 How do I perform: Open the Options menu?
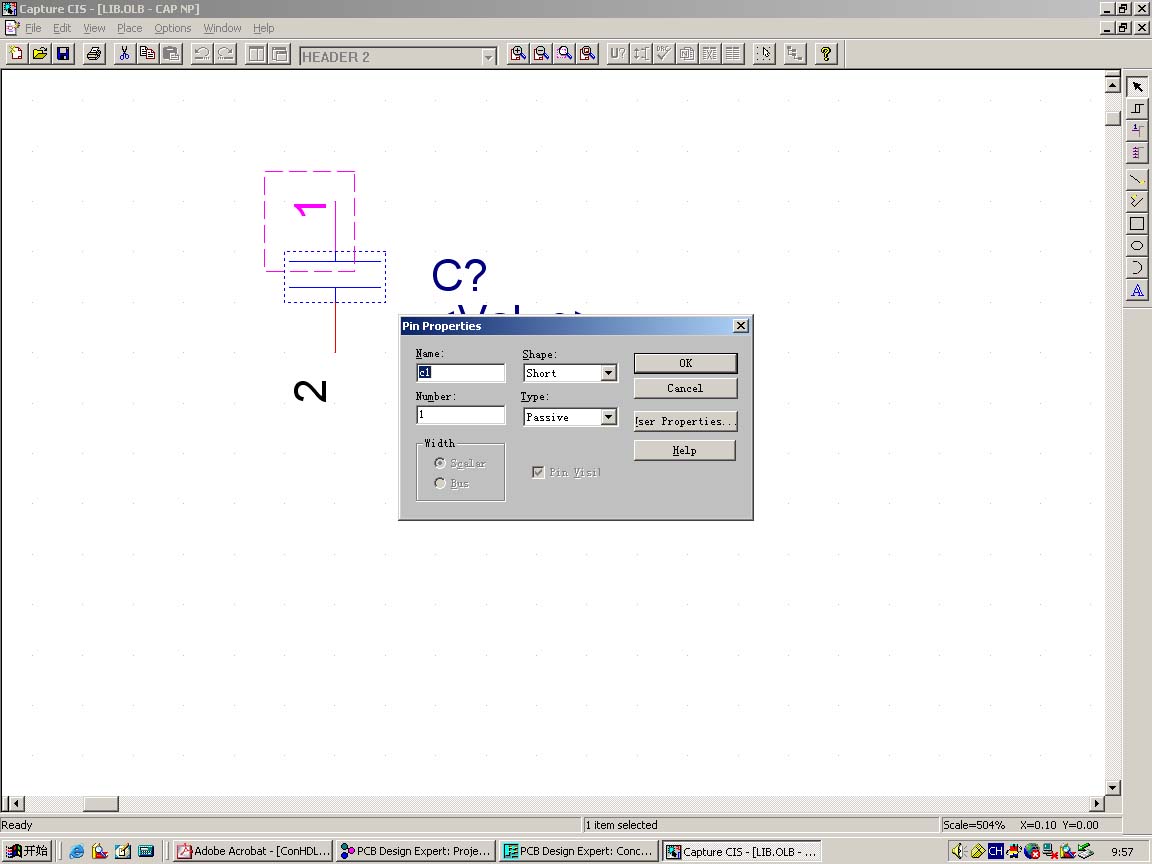[x=173, y=28]
